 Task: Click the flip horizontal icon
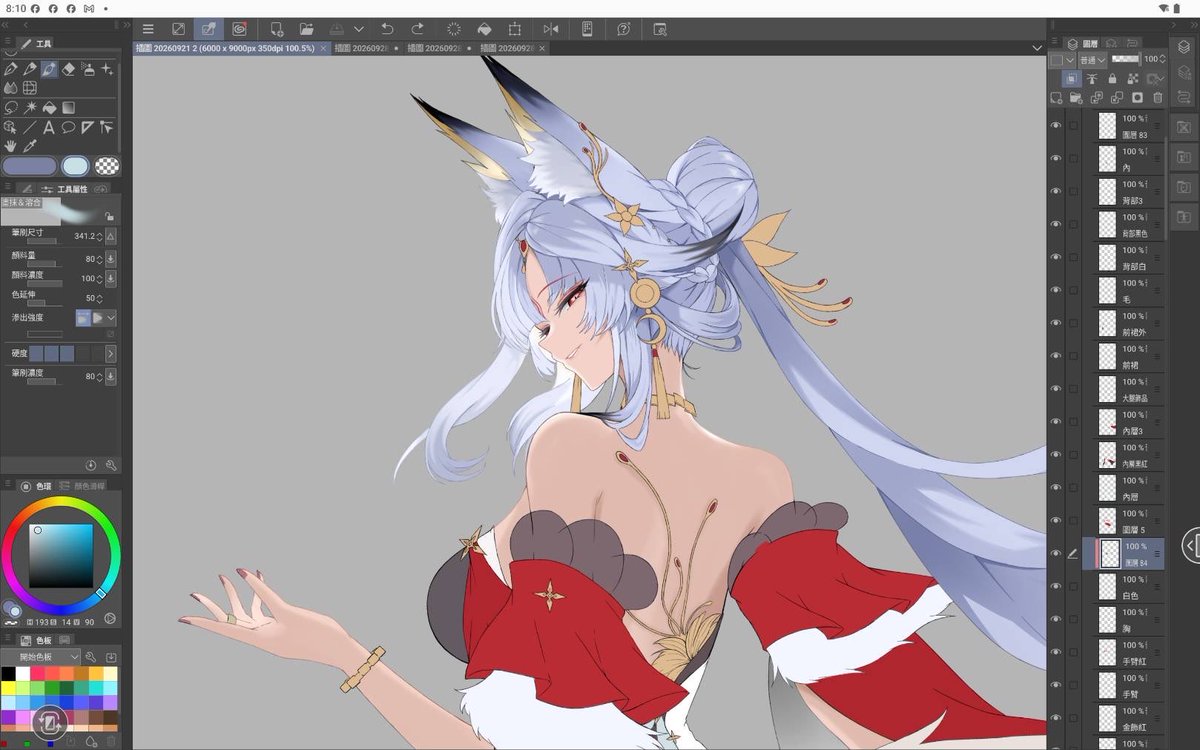[x=550, y=29]
